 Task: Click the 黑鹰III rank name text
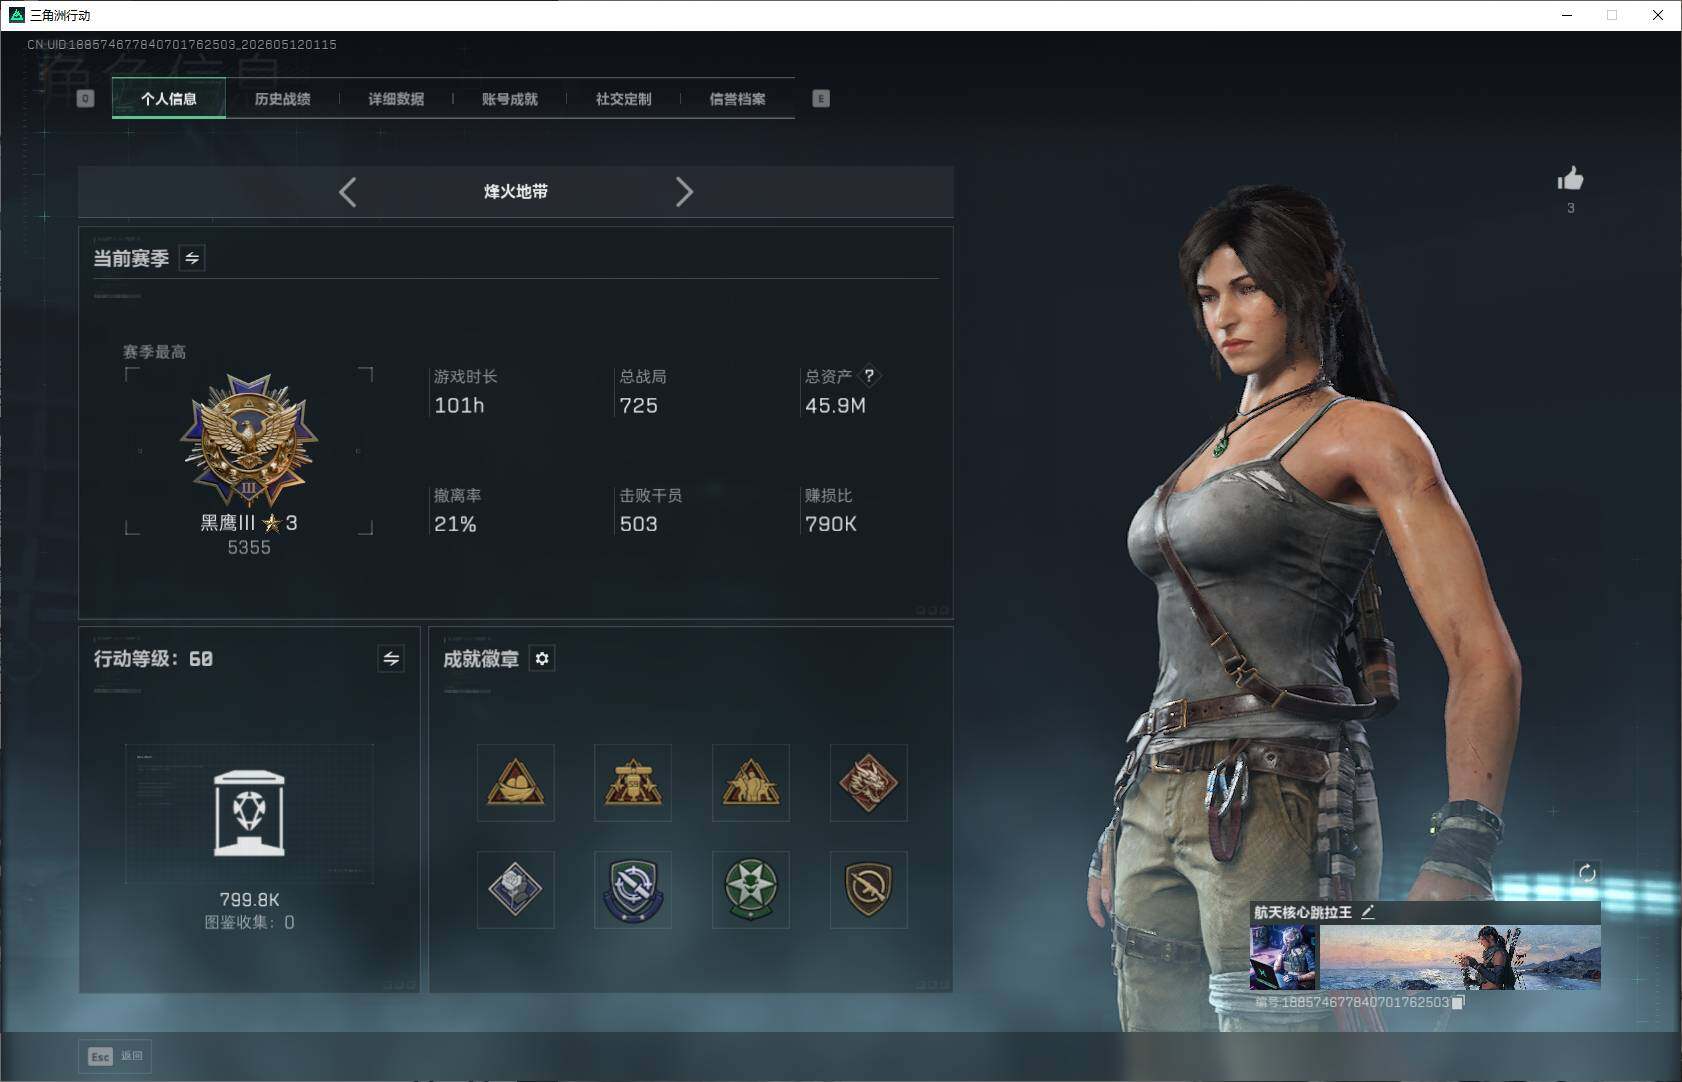click(228, 523)
